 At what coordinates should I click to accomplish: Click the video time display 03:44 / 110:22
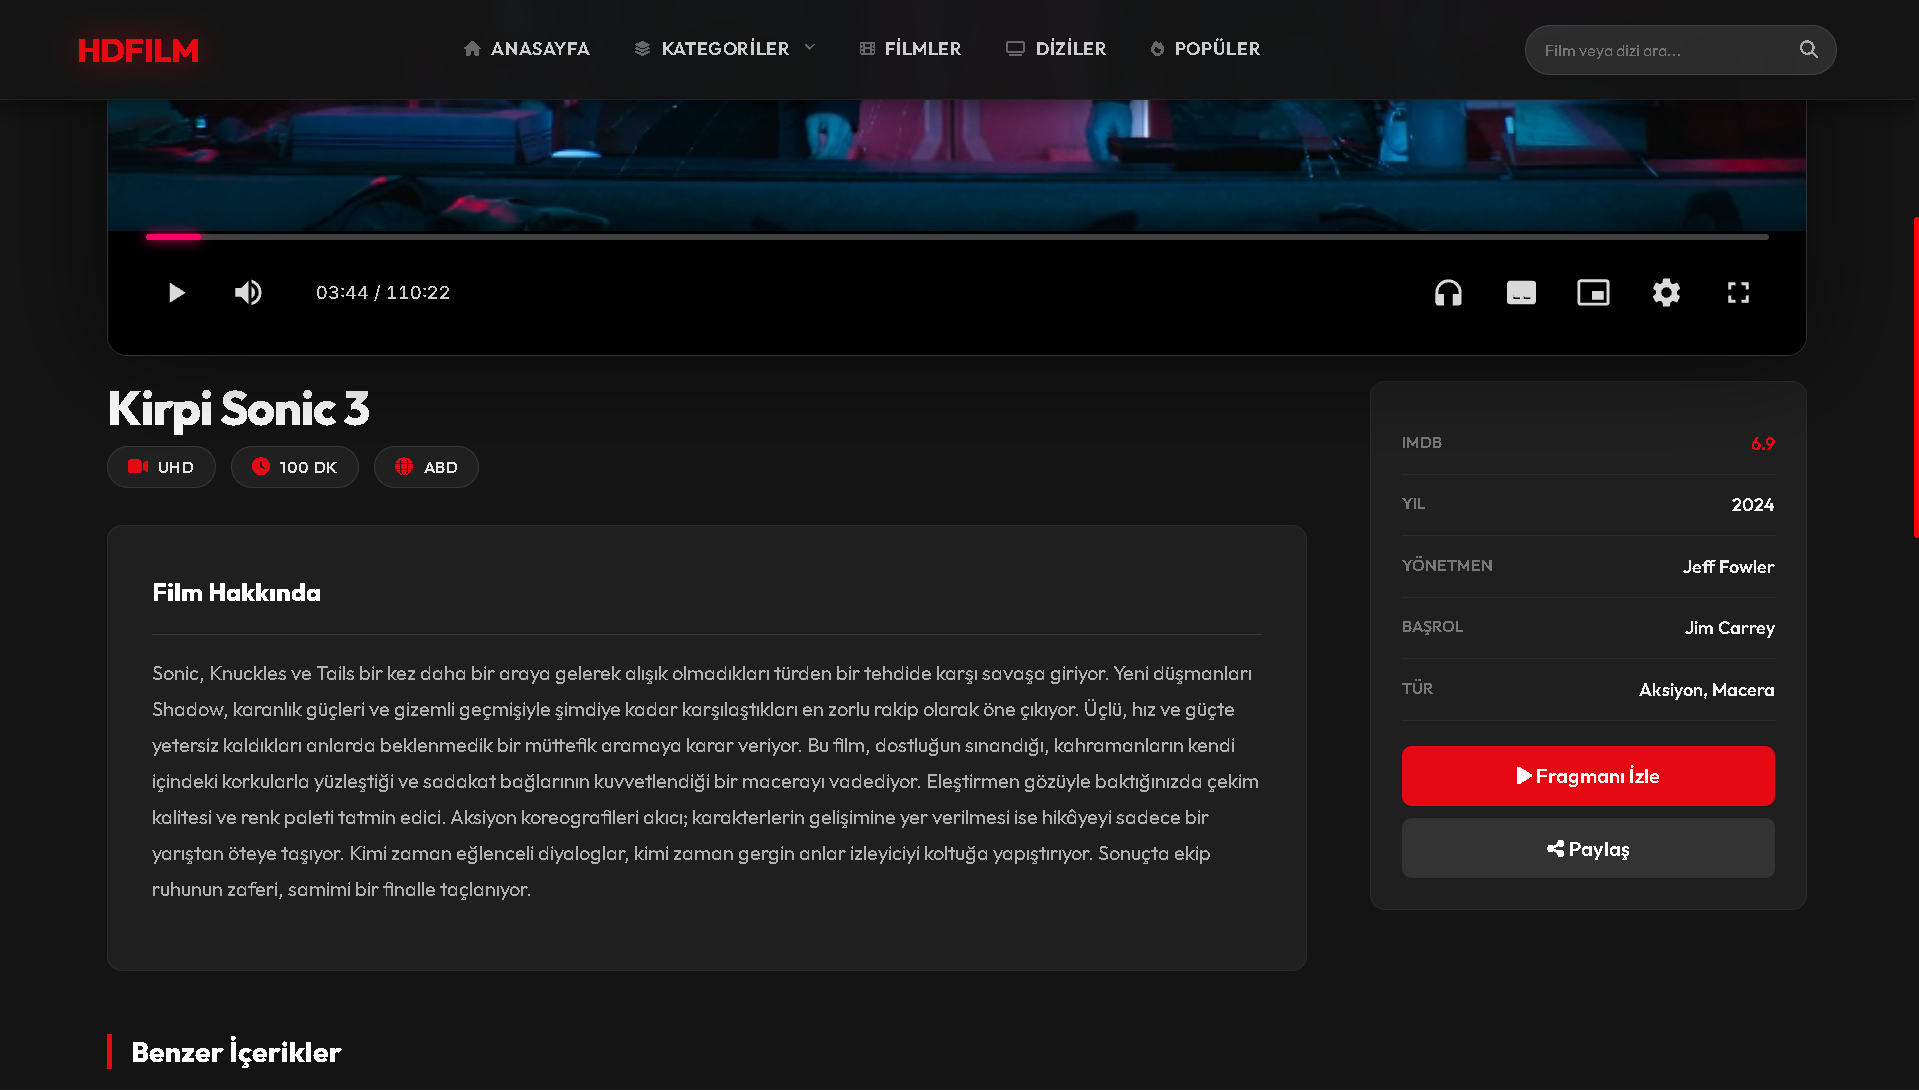click(x=383, y=293)
